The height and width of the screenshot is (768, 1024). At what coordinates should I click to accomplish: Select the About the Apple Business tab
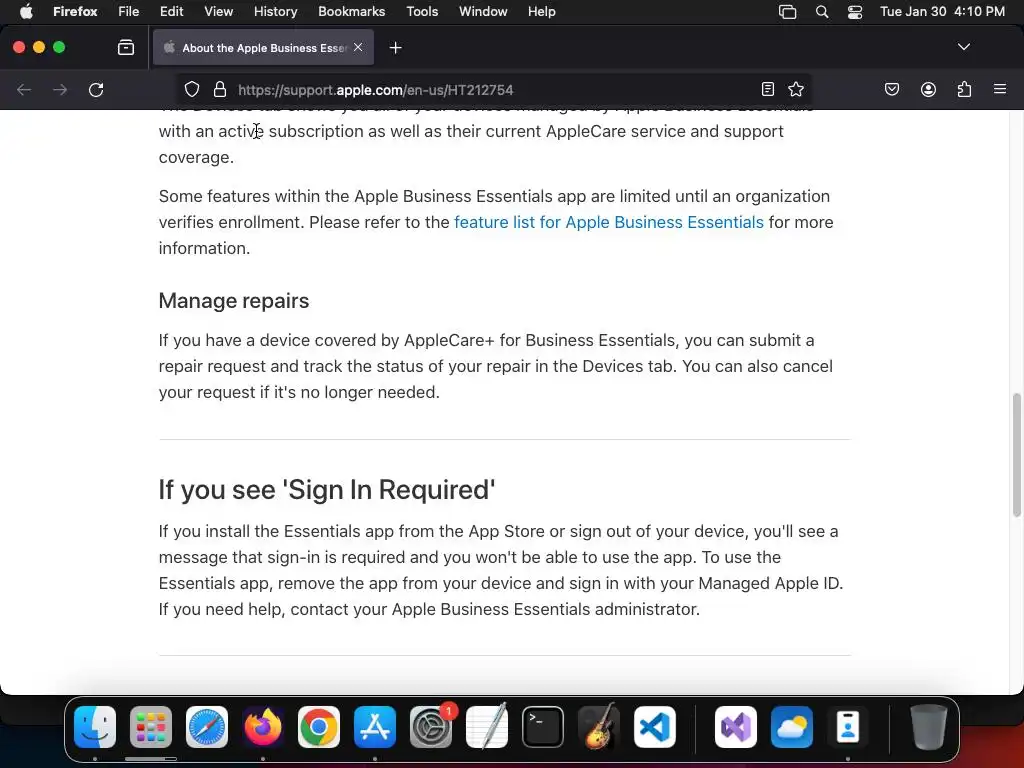point(263,47)
